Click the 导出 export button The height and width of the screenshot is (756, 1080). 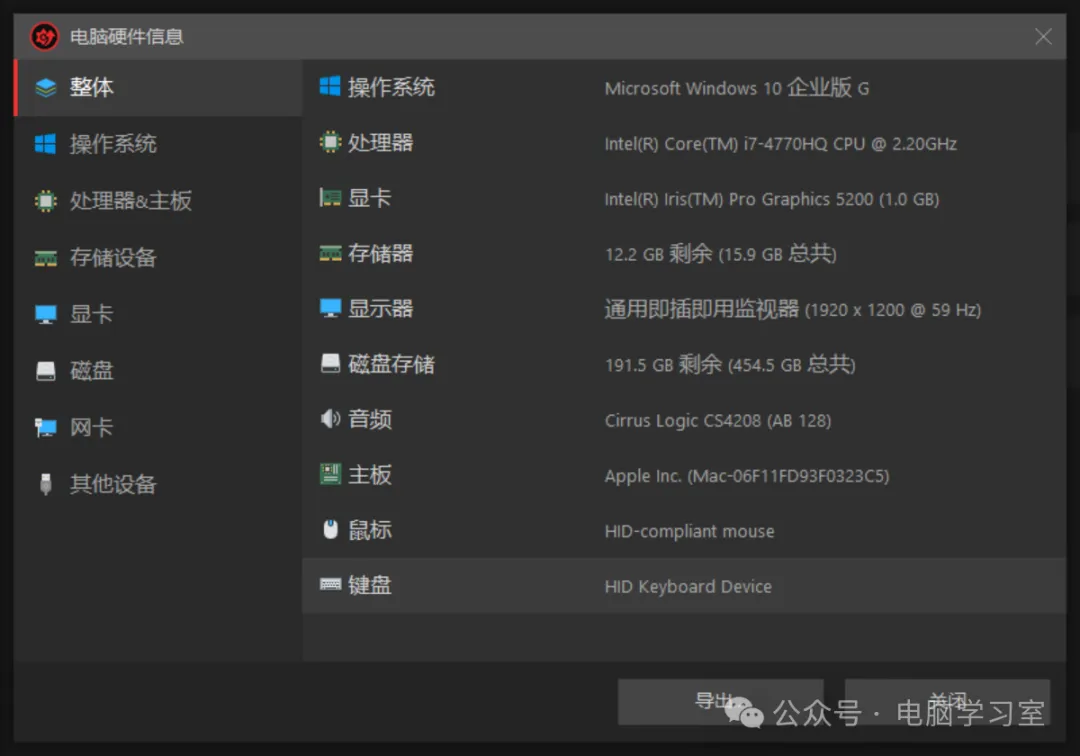(x=720, y=702)
